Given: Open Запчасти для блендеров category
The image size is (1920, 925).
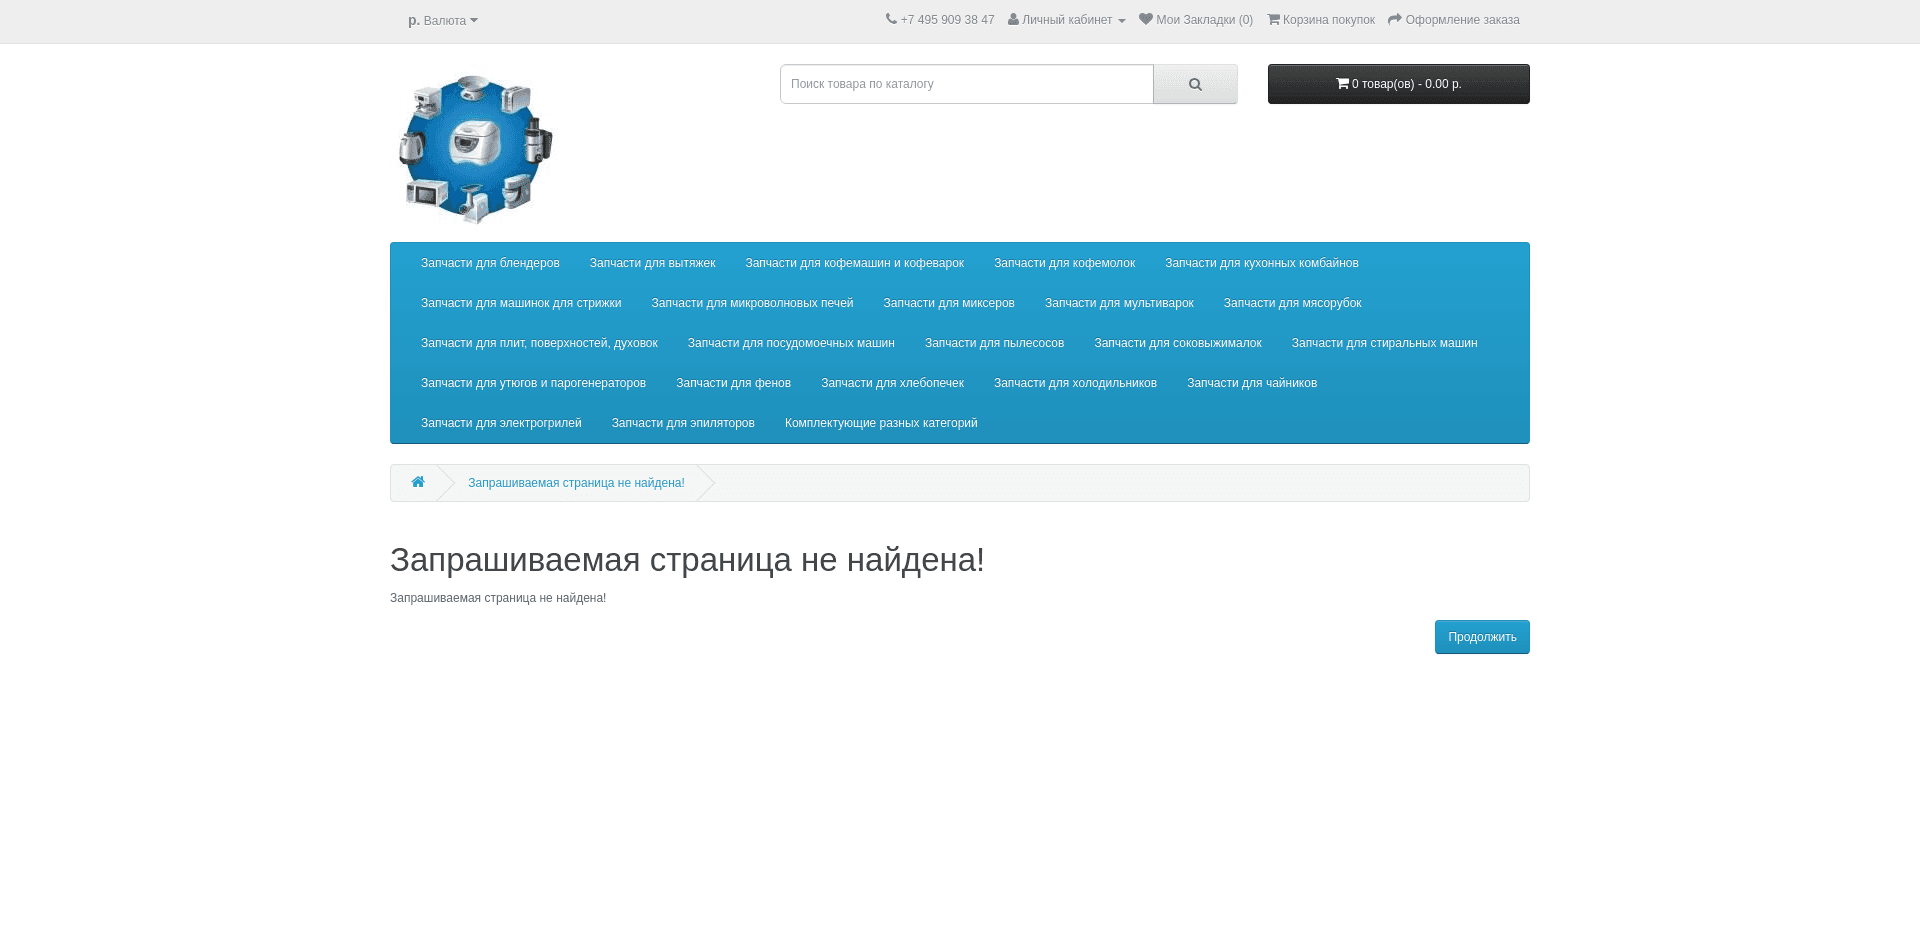Looking at the screenshot, I should [489, 262].
